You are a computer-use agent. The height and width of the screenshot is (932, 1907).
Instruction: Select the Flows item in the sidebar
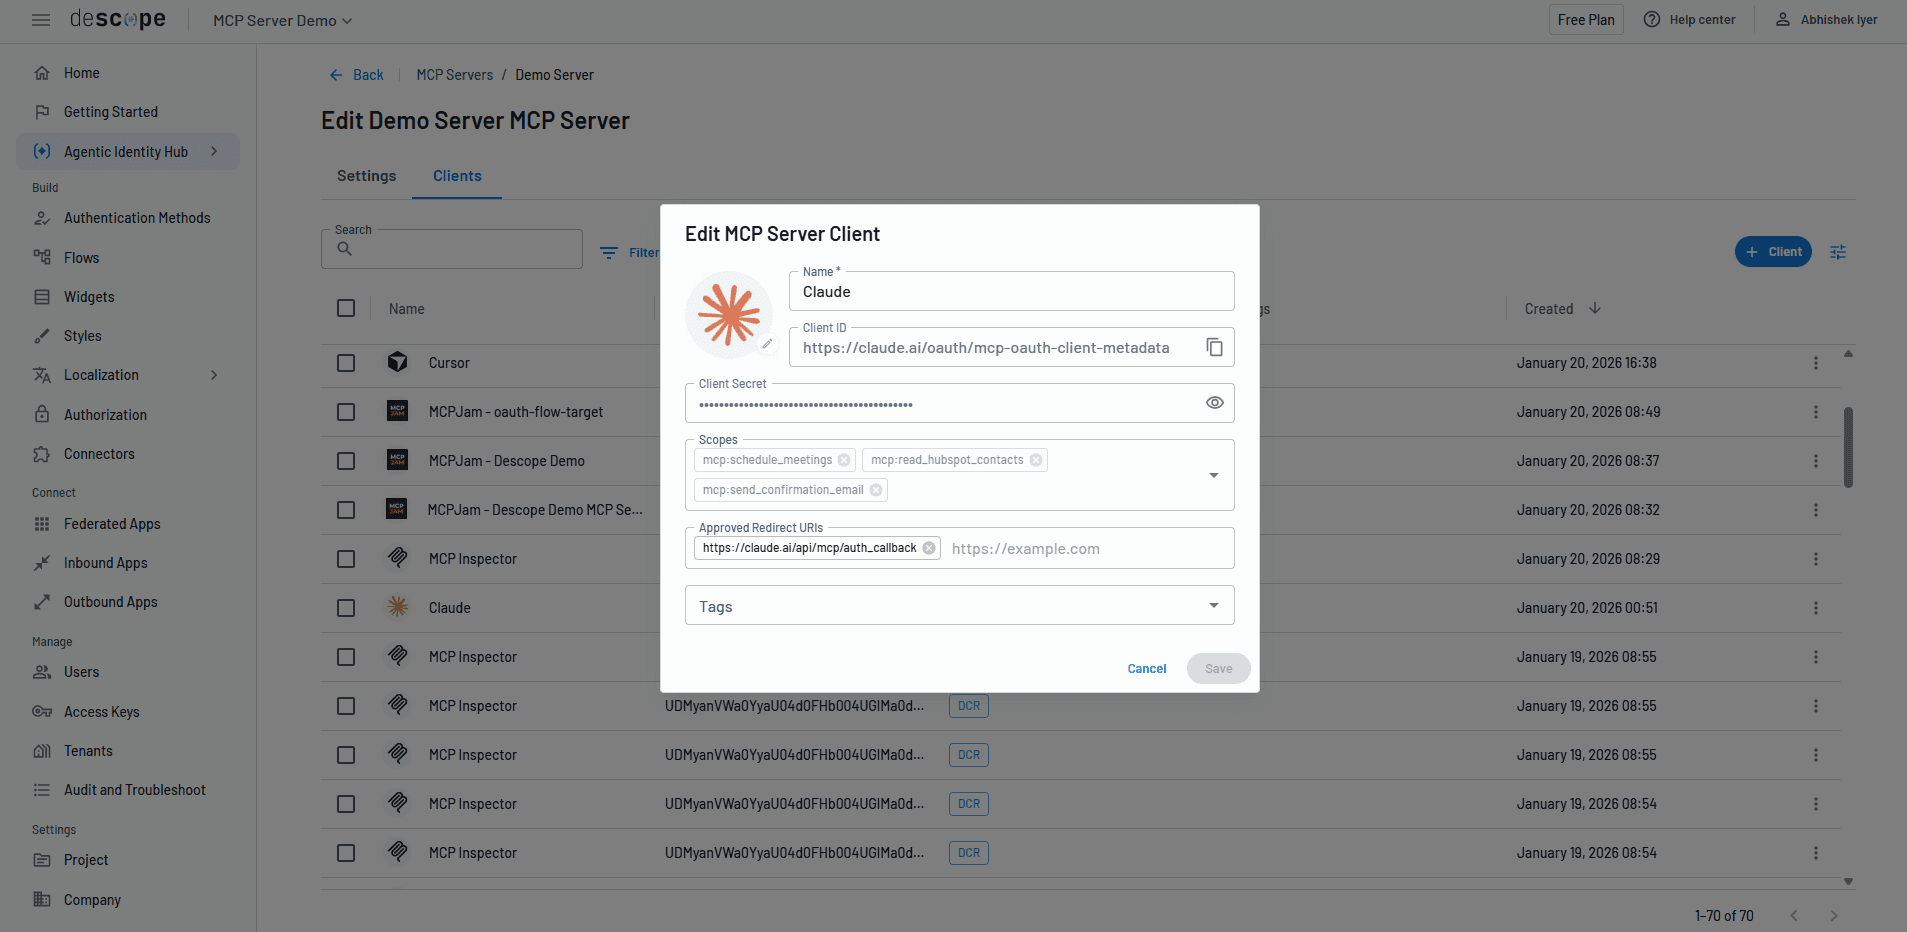coord(80,257)
